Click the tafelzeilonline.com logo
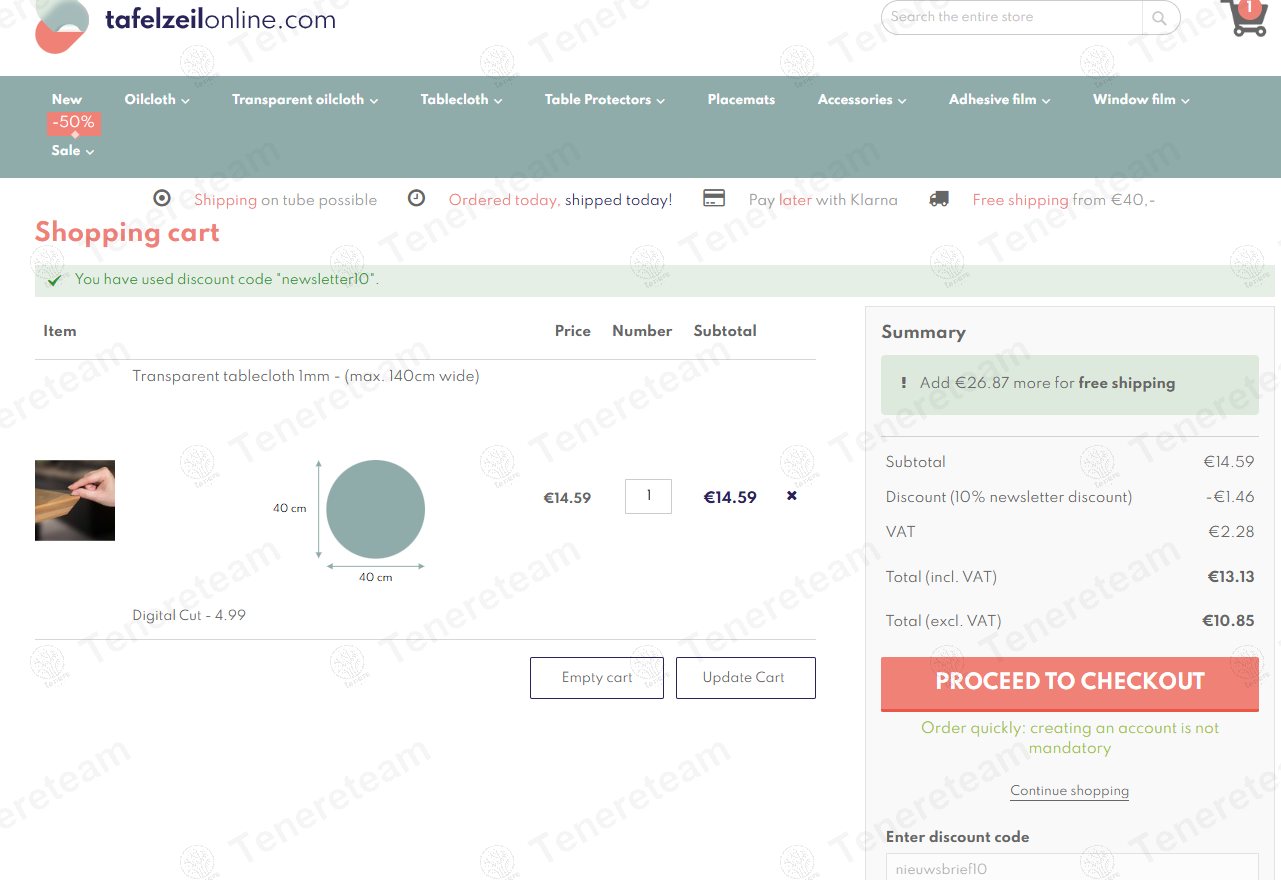The image size is (1281, 880). [x=186, y=24]
